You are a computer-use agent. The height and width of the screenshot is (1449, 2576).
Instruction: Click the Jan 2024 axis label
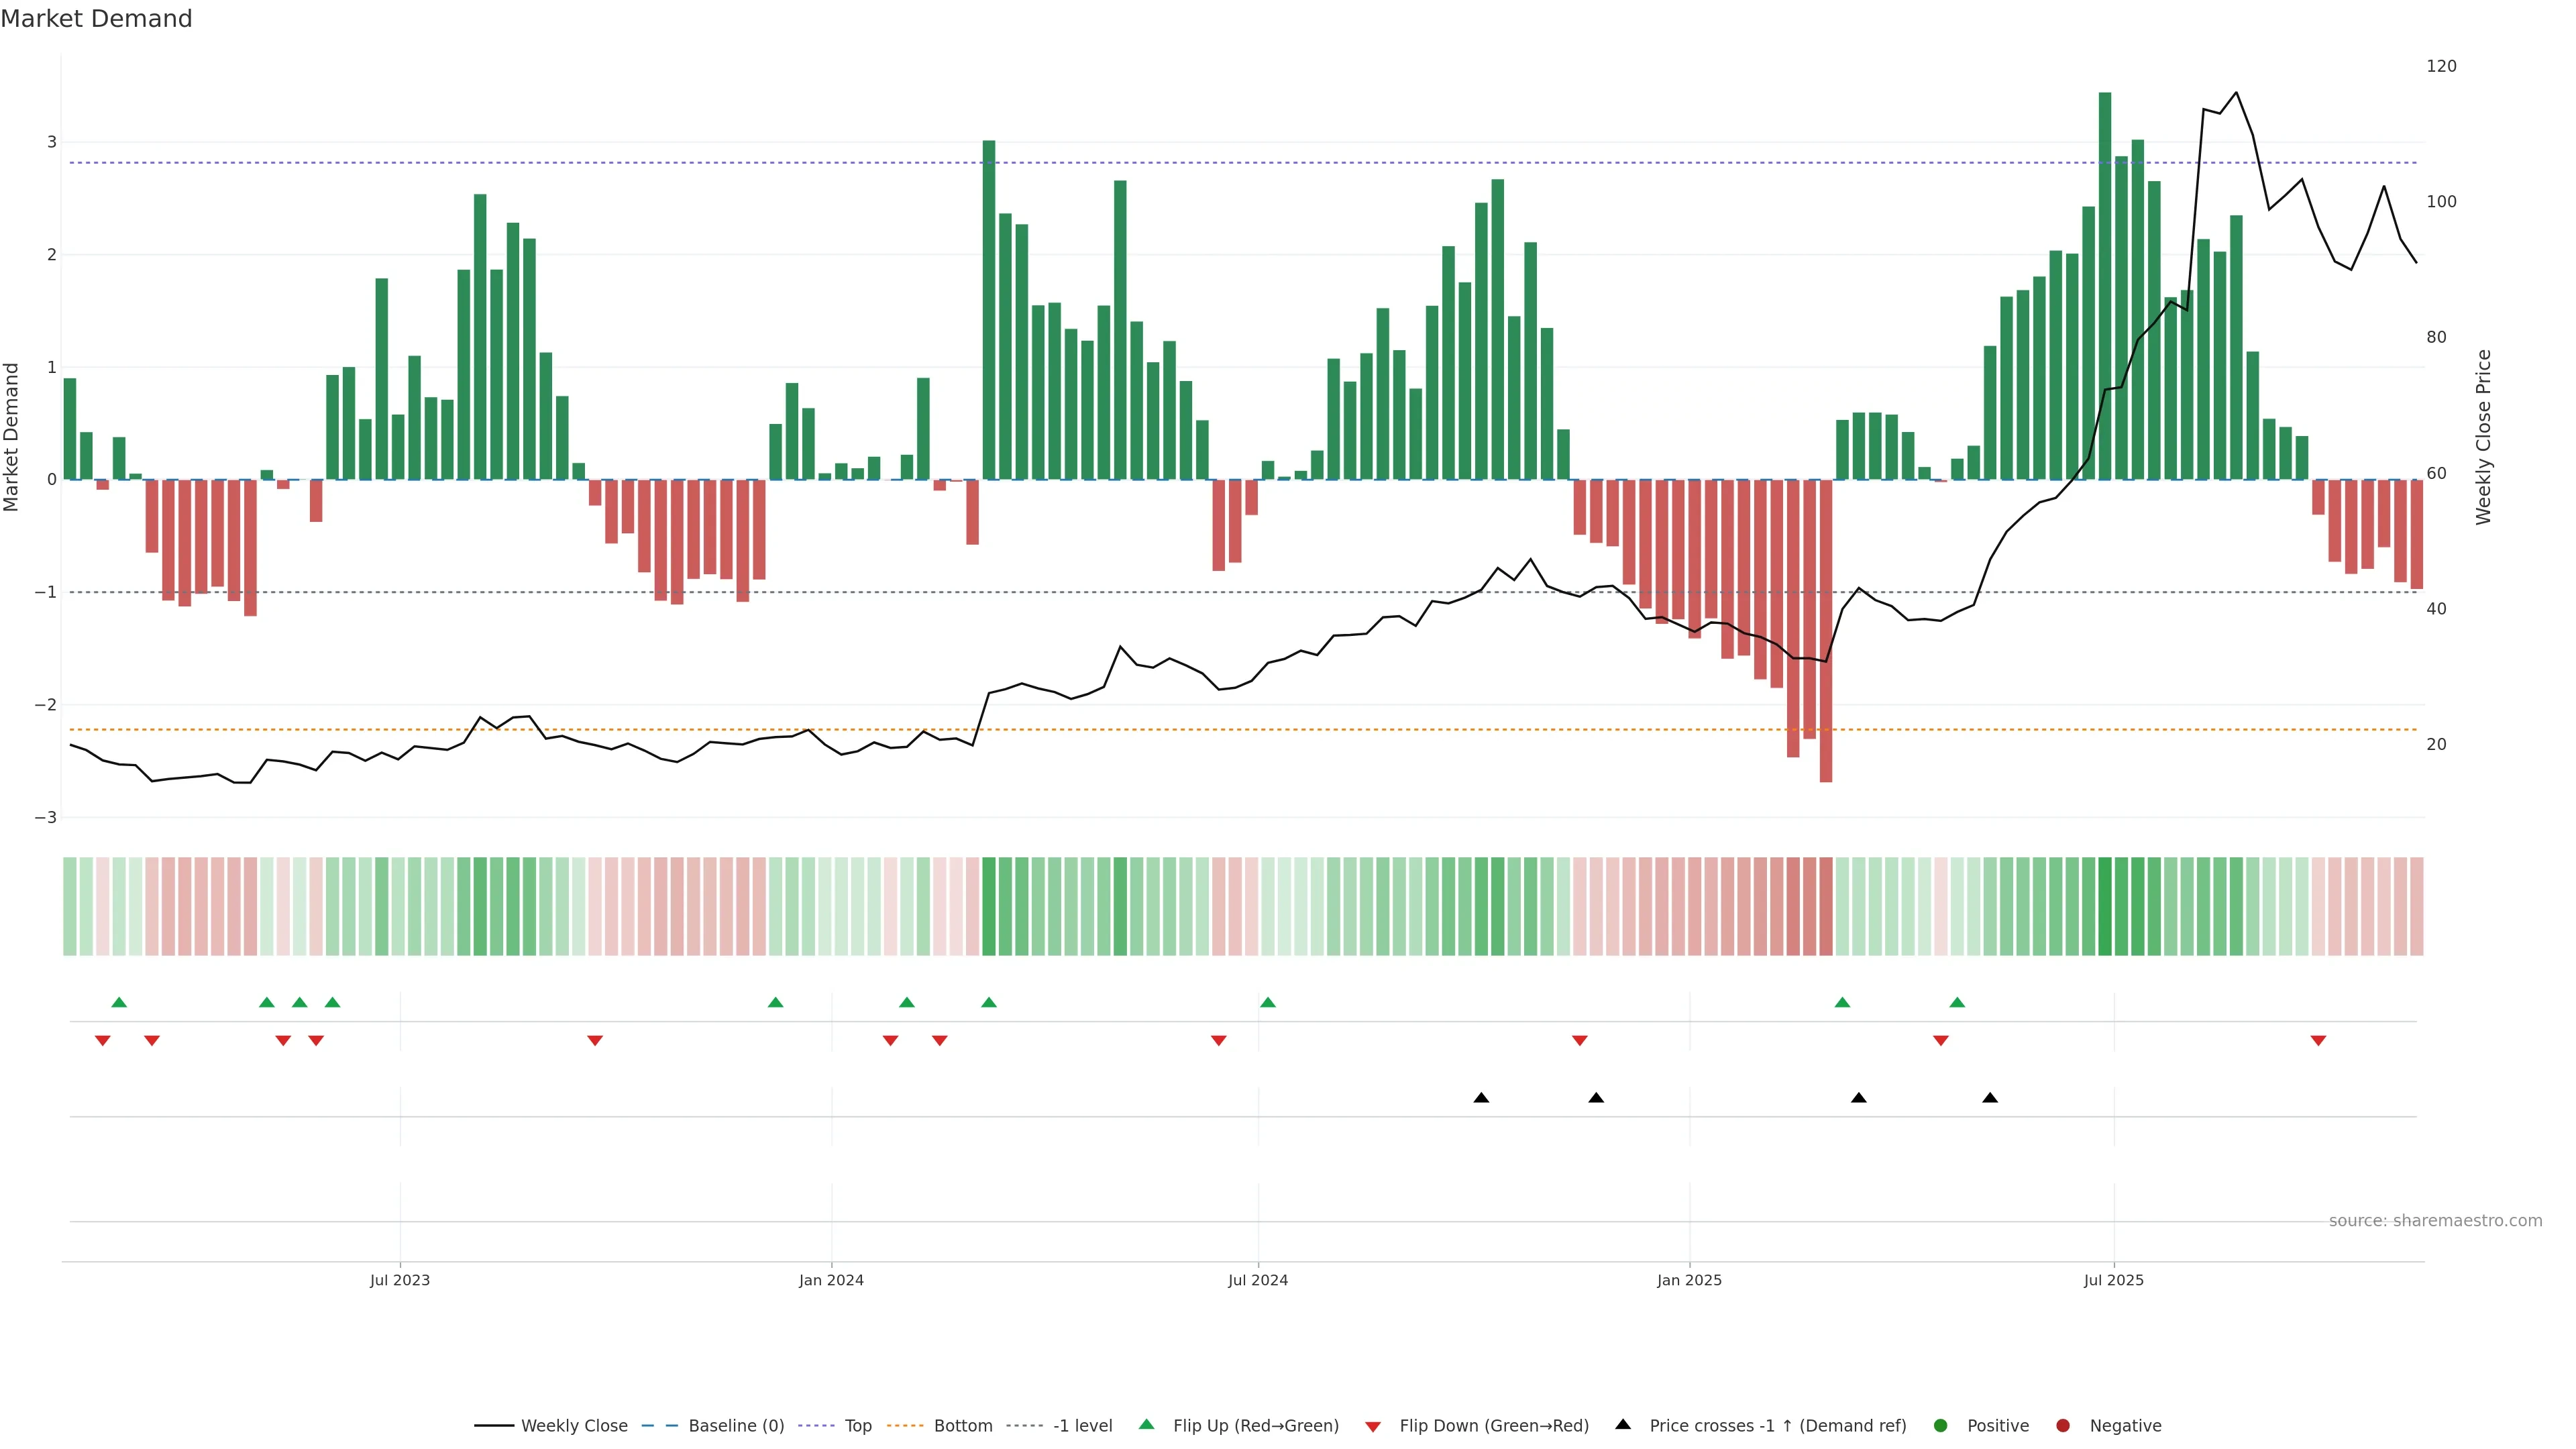pos(831,1280)
